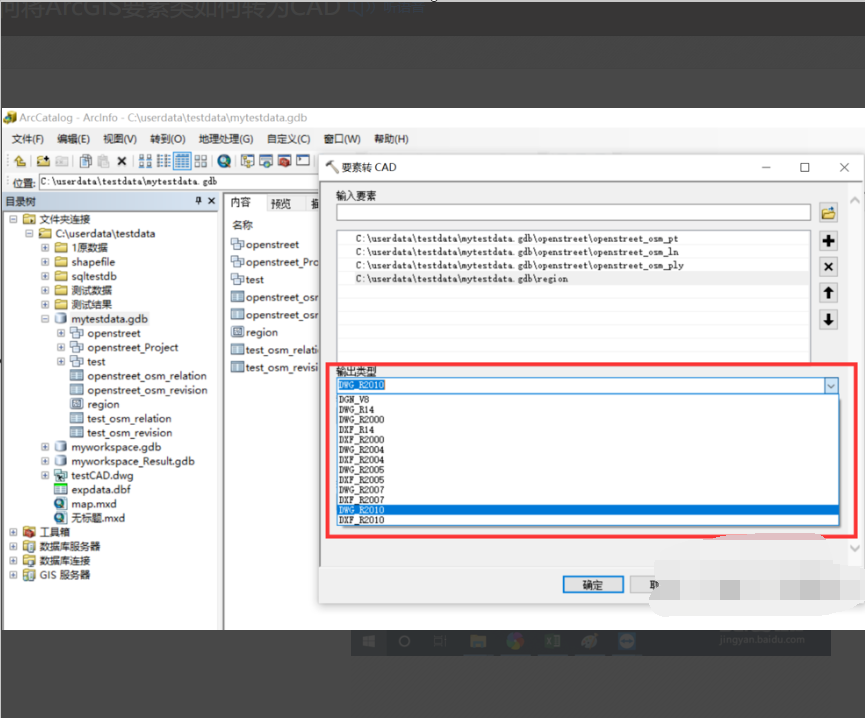Screen dimensions: 865x718
Task: Select DXF_R2000 in the output type list
Action: click(x=588, y=440)
